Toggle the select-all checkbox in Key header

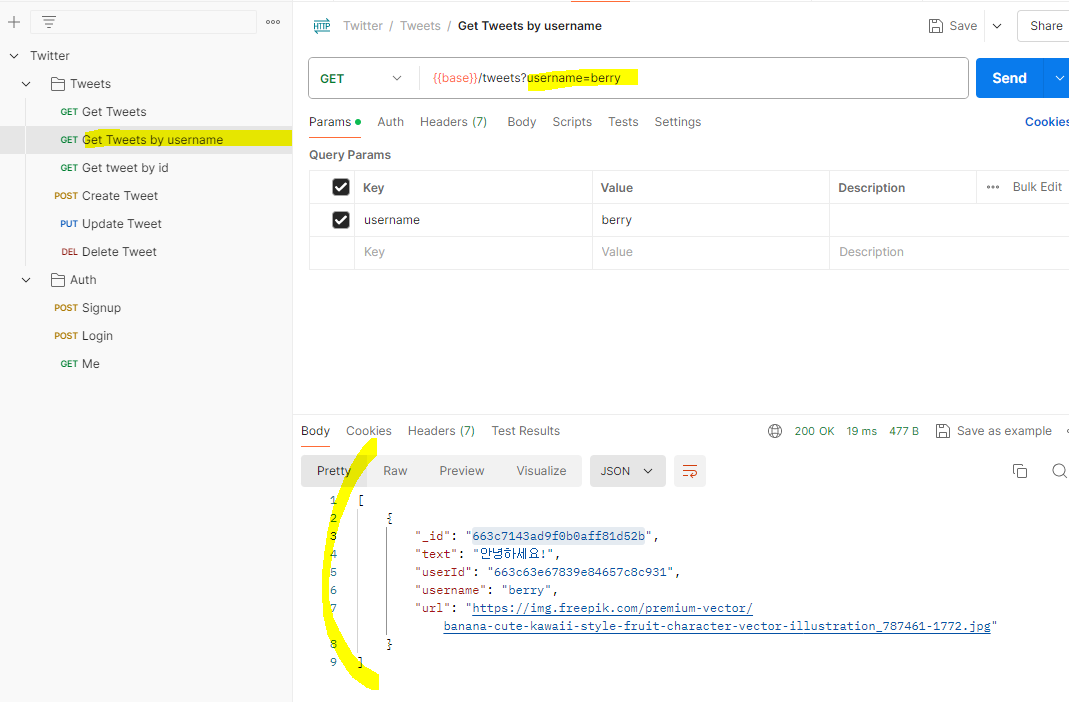[x=341, y=187]
